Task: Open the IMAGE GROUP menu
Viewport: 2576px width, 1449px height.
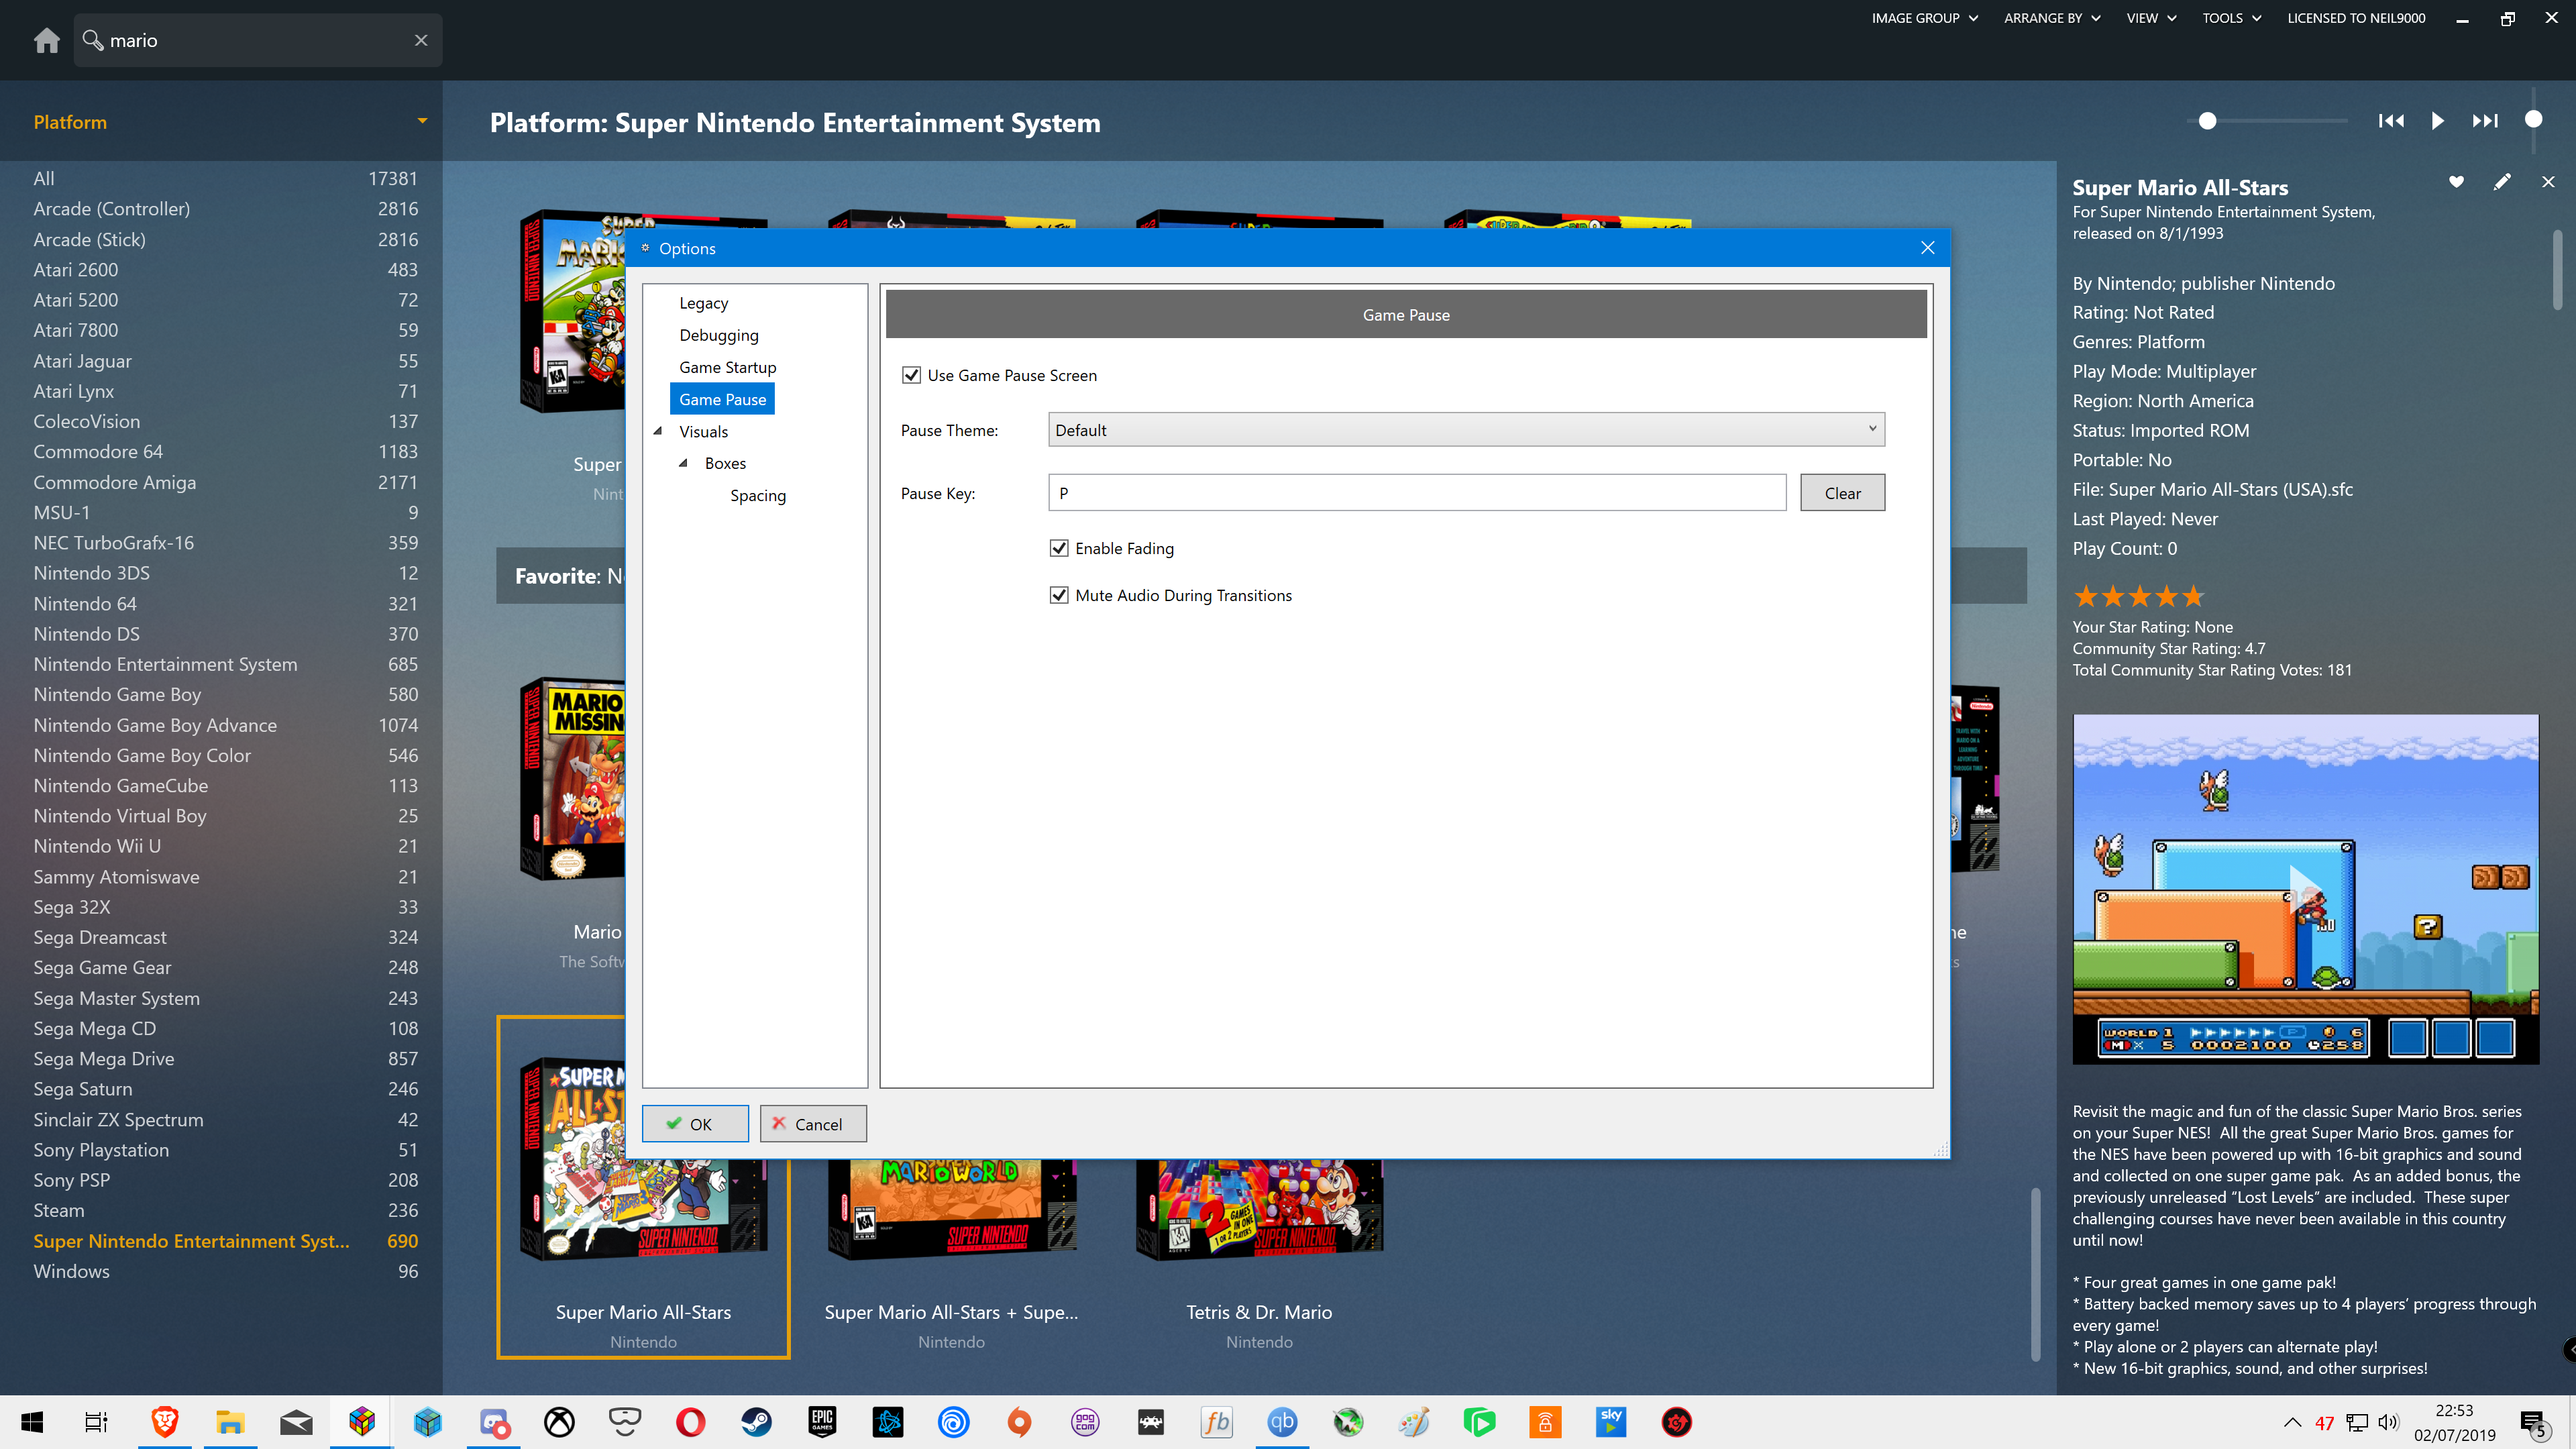Action: [x=1925, y=18]
